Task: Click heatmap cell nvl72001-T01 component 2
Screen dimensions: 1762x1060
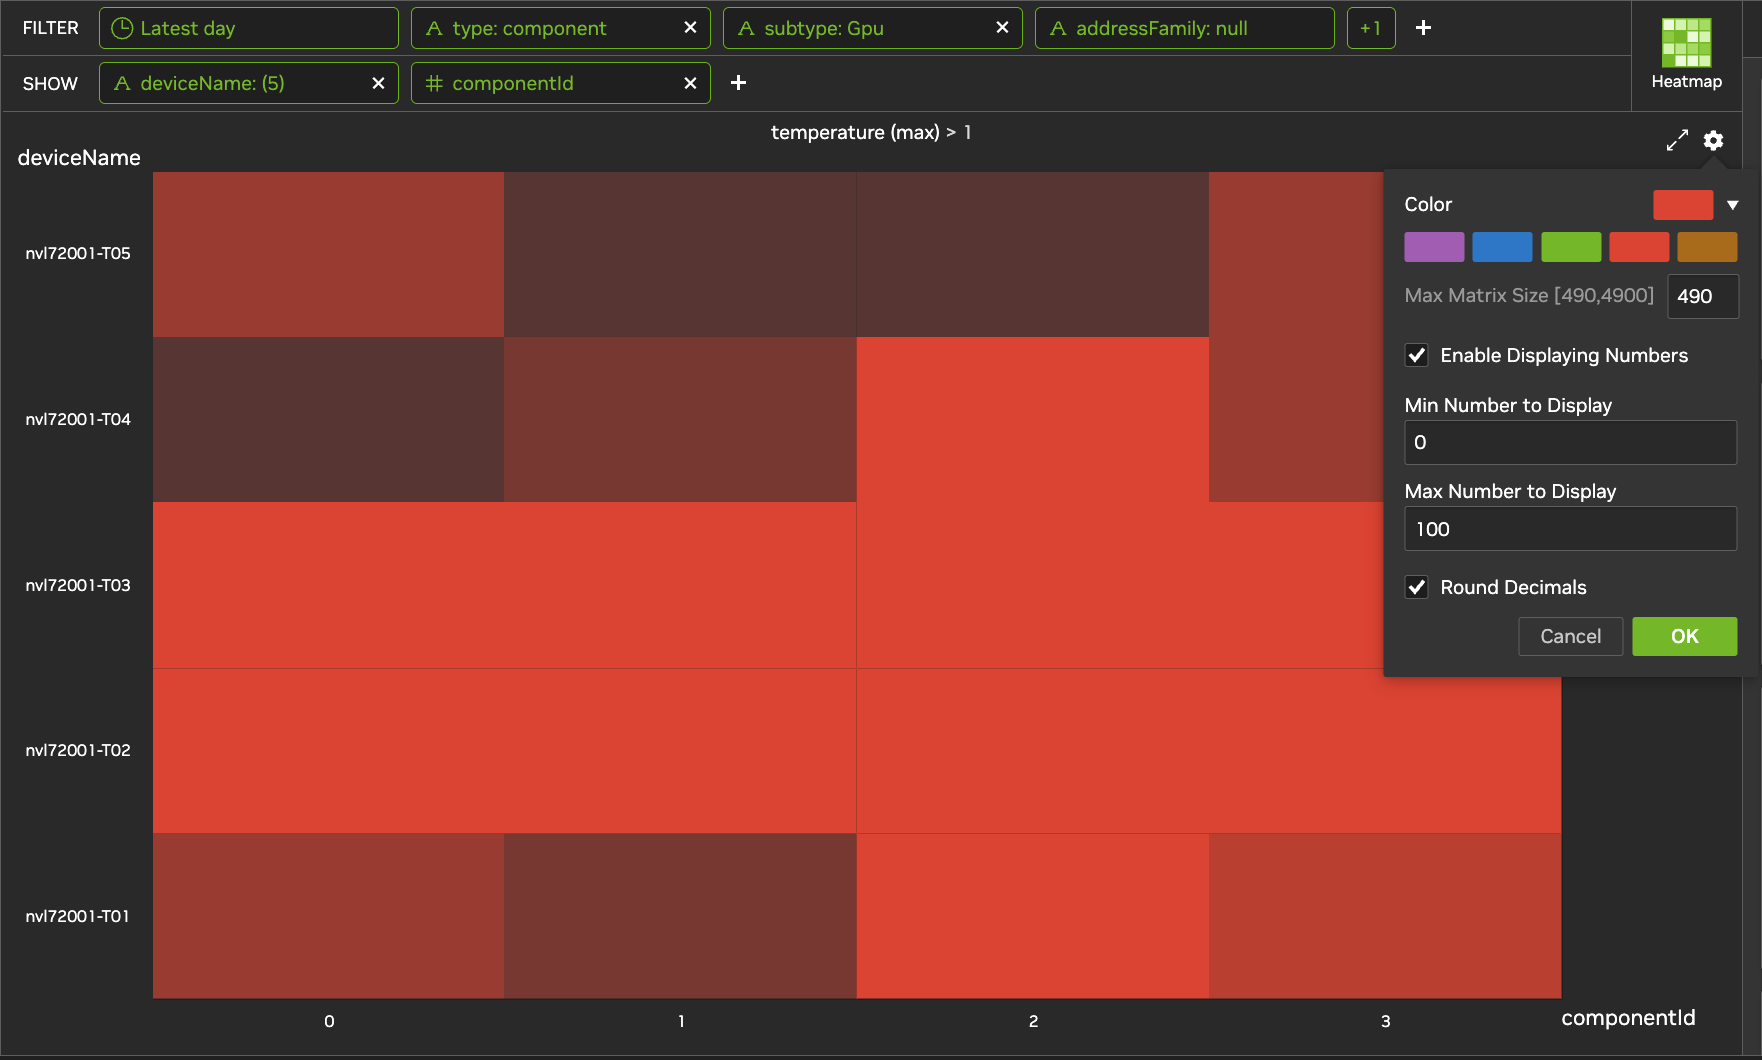Action: click(1033, 916)
